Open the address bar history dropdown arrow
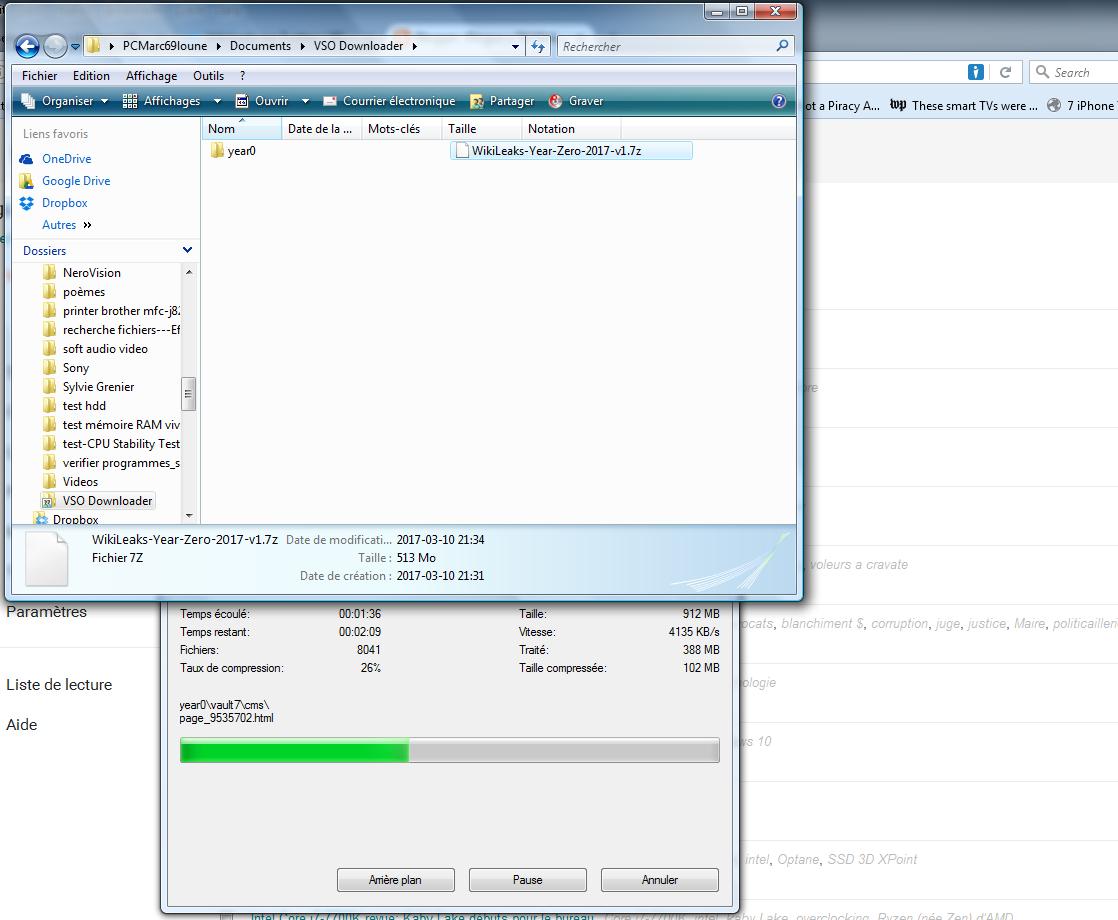The image size is (1118, 920). coord(516,46)
